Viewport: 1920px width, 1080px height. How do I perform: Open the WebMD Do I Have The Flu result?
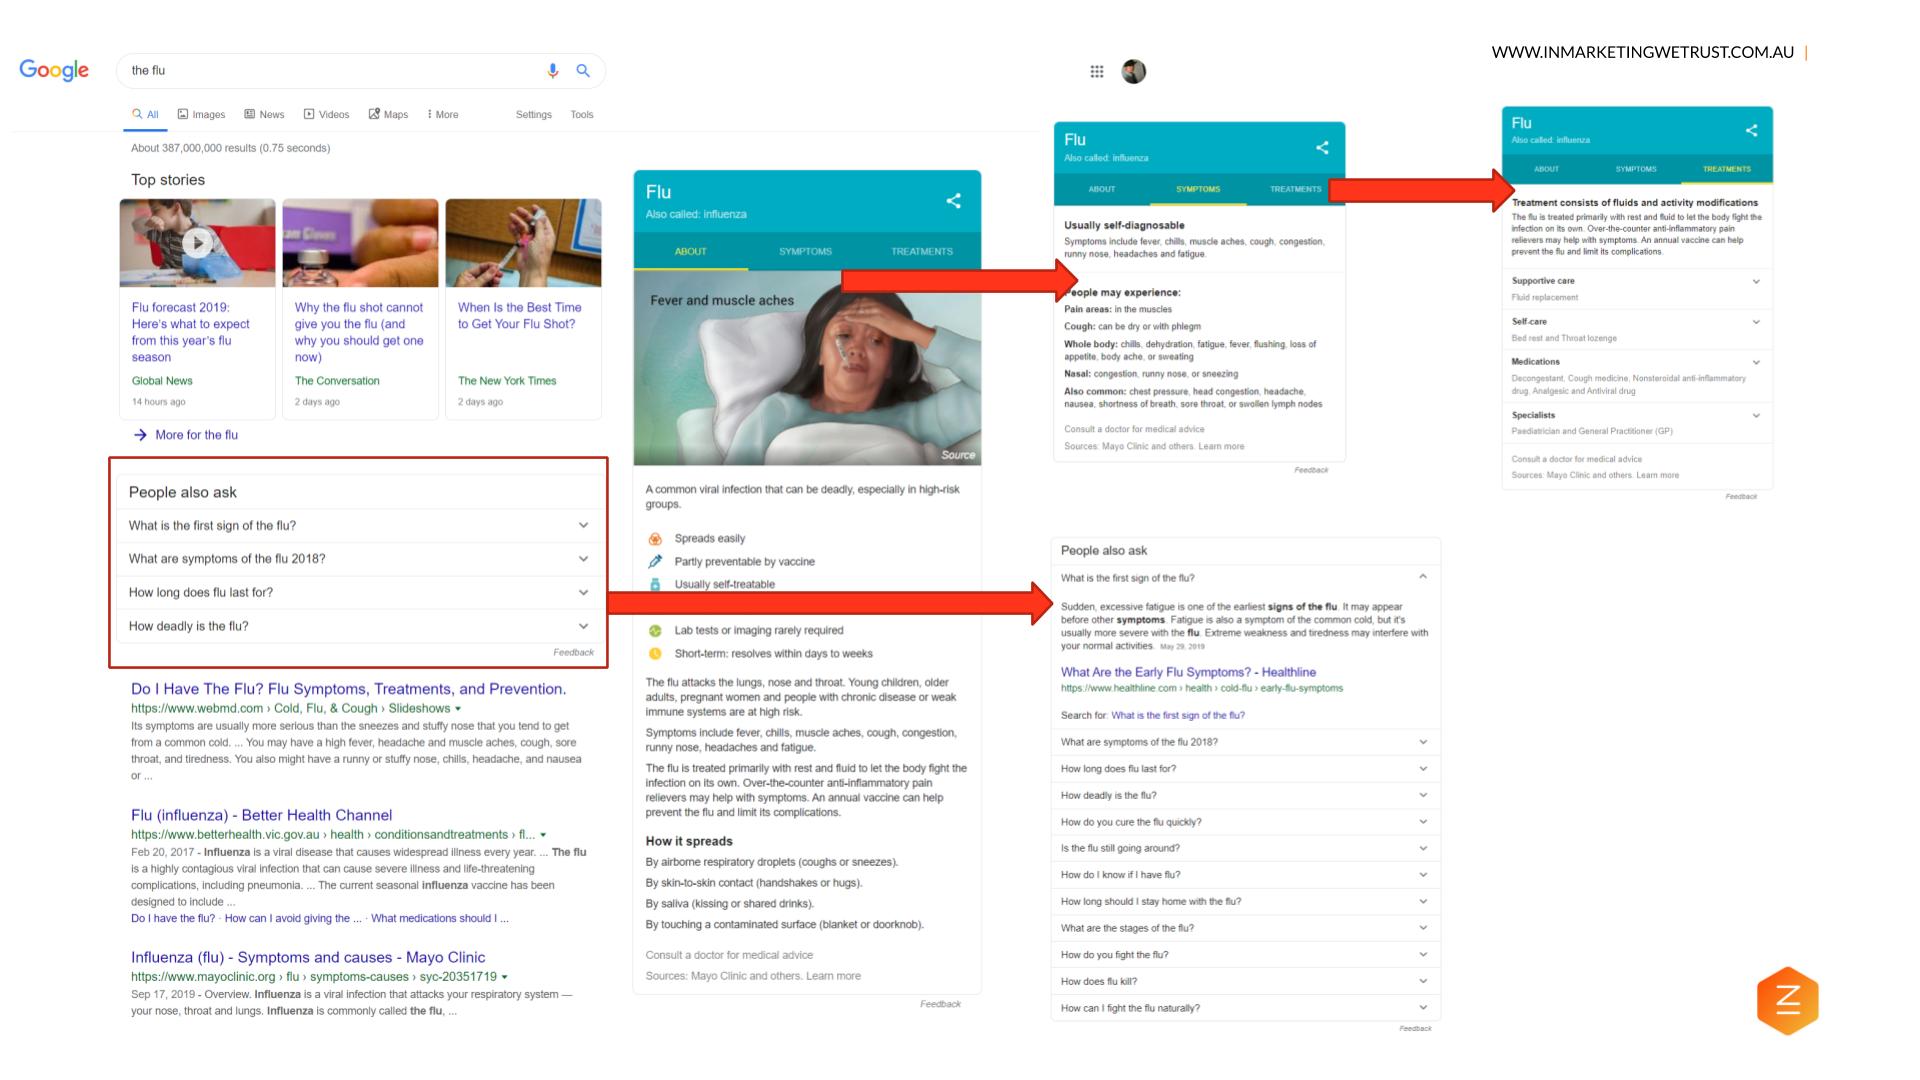[x=348, y=689]
